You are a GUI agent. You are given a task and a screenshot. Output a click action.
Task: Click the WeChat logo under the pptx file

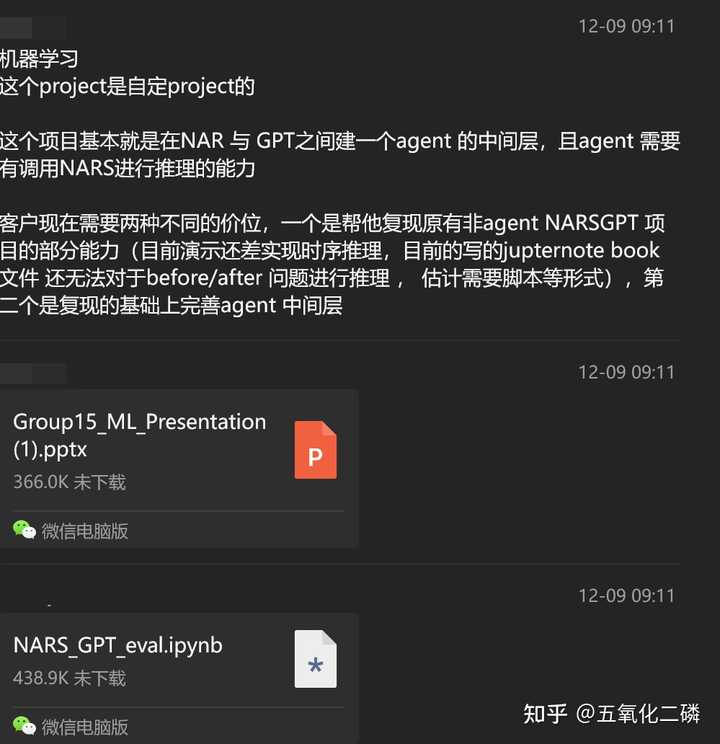(x=24, y=530)
